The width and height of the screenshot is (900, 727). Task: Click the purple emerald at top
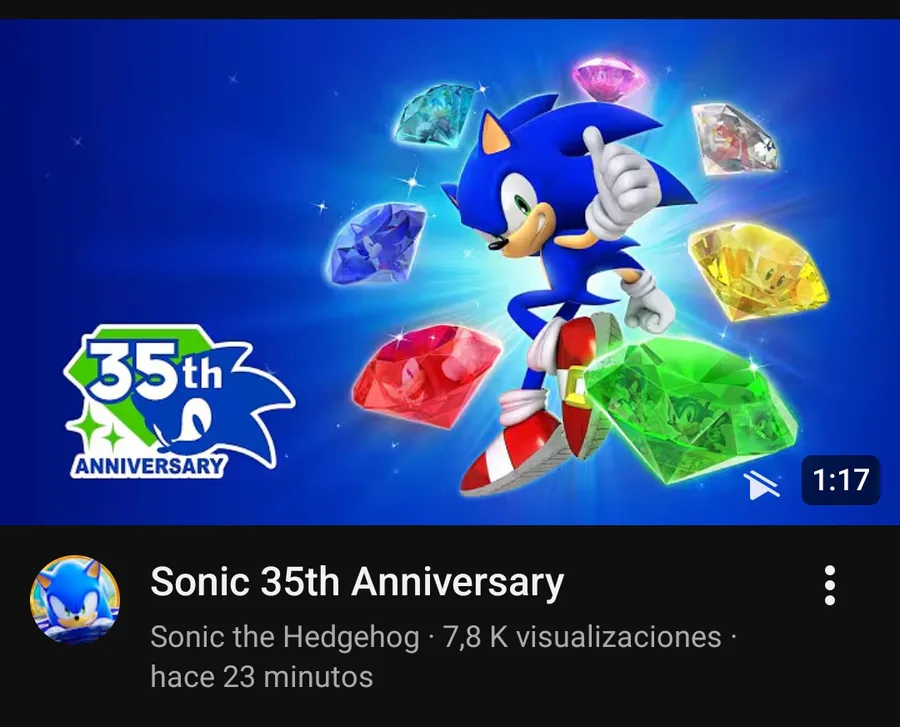click(610, 77)
